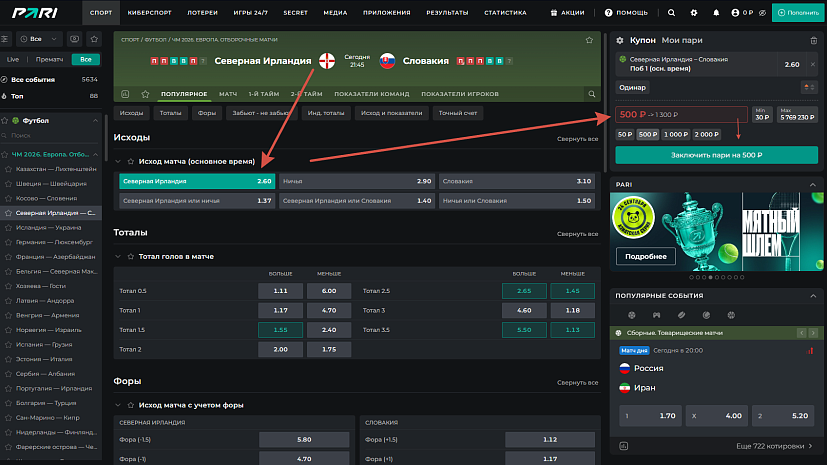The image size is (827, 465).
Task: Switch the event filter to Live
Action: (x=13, y=60)
